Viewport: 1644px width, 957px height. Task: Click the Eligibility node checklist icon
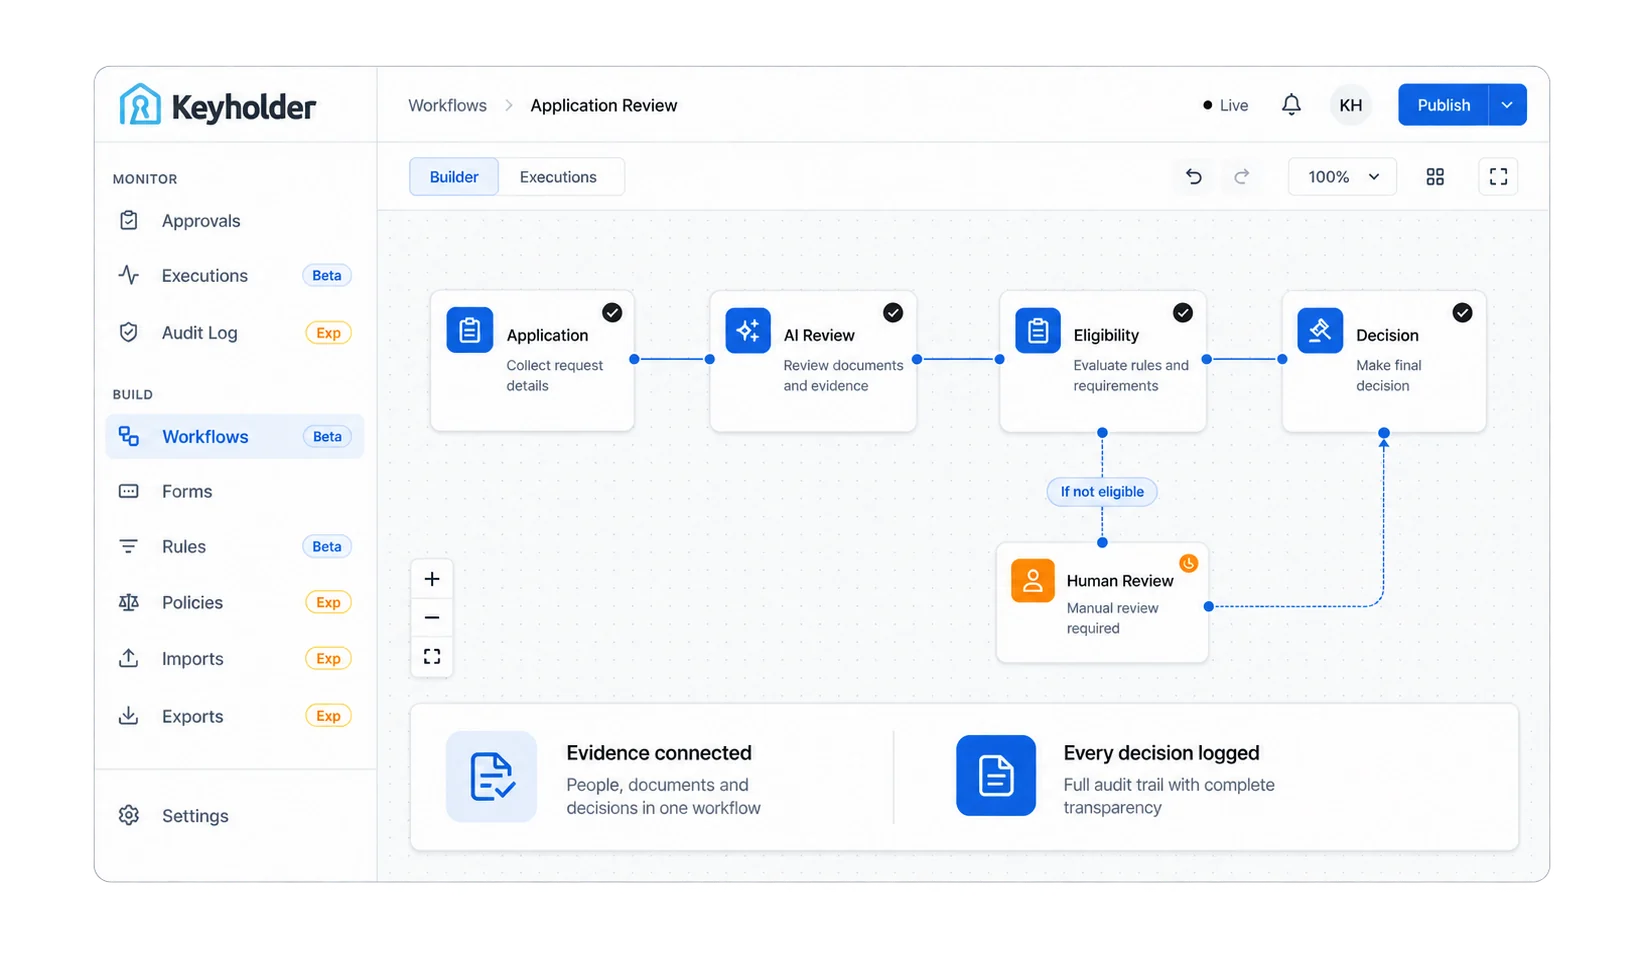tap(1038, 331)
